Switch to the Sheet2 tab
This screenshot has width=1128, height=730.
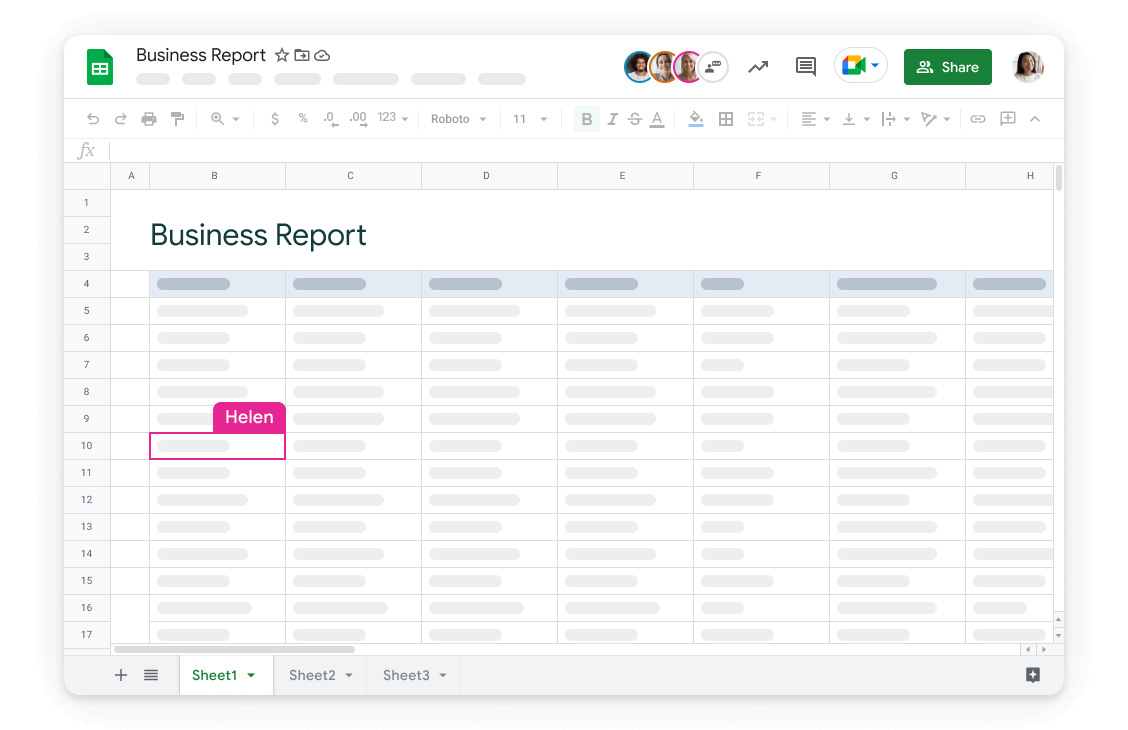point(313,675)
